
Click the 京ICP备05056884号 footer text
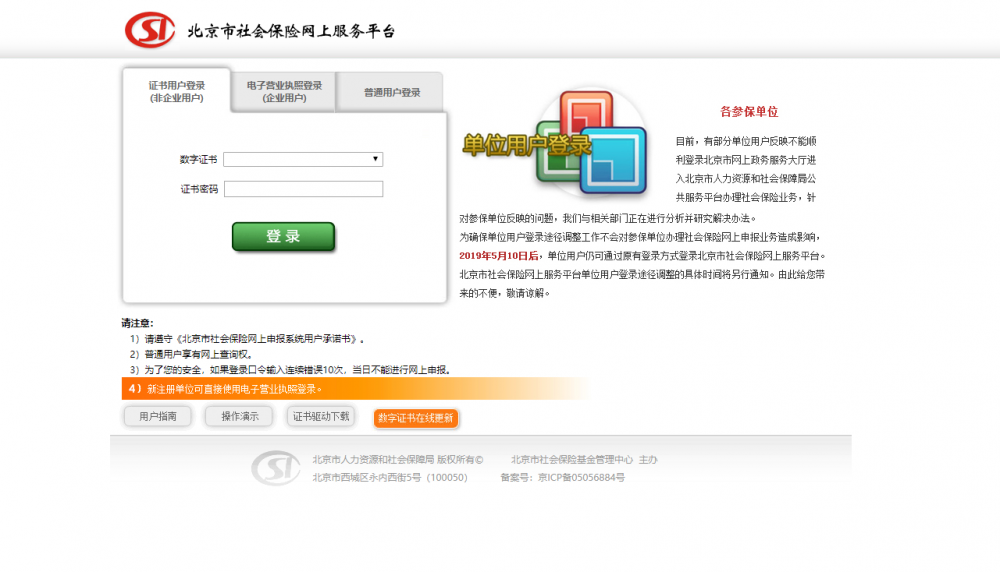581,478
